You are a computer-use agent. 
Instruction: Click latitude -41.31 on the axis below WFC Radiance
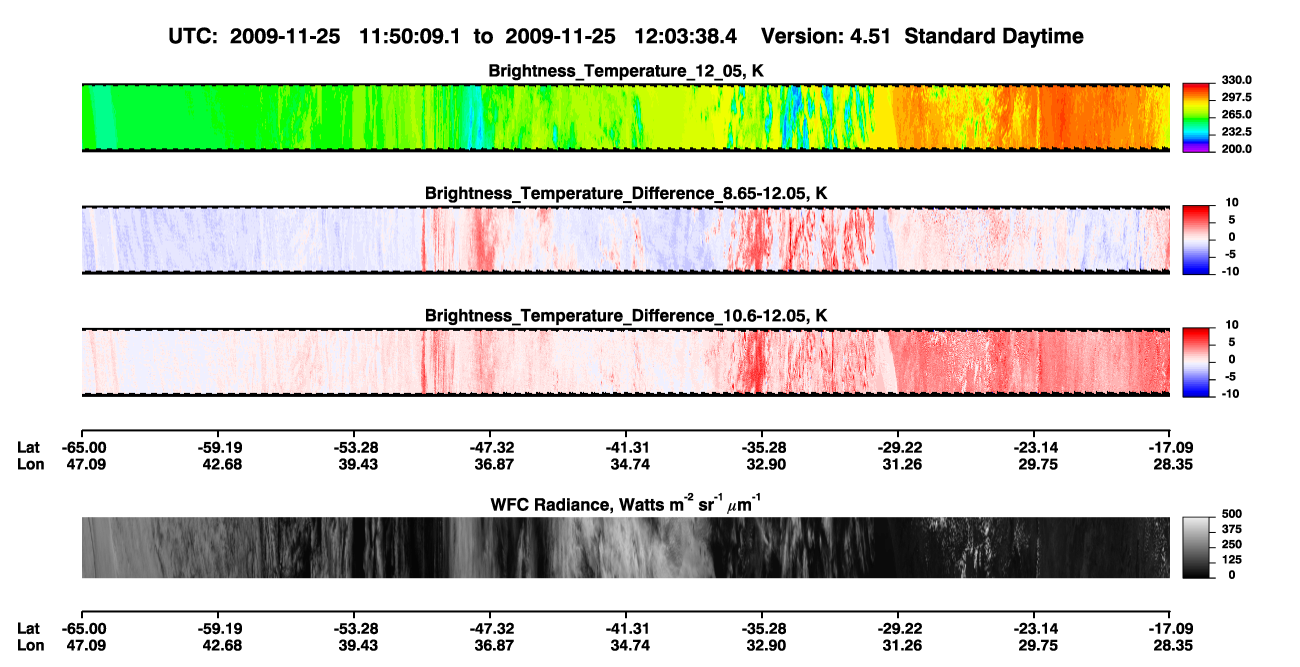(x=626, y=629)
